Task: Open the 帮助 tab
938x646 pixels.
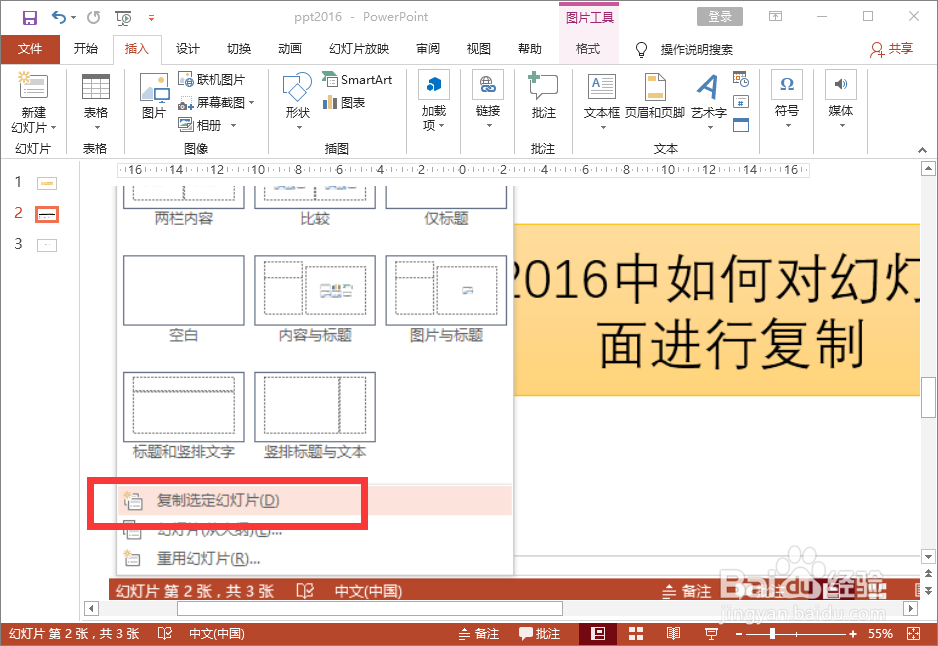Action: pos(529,48)
